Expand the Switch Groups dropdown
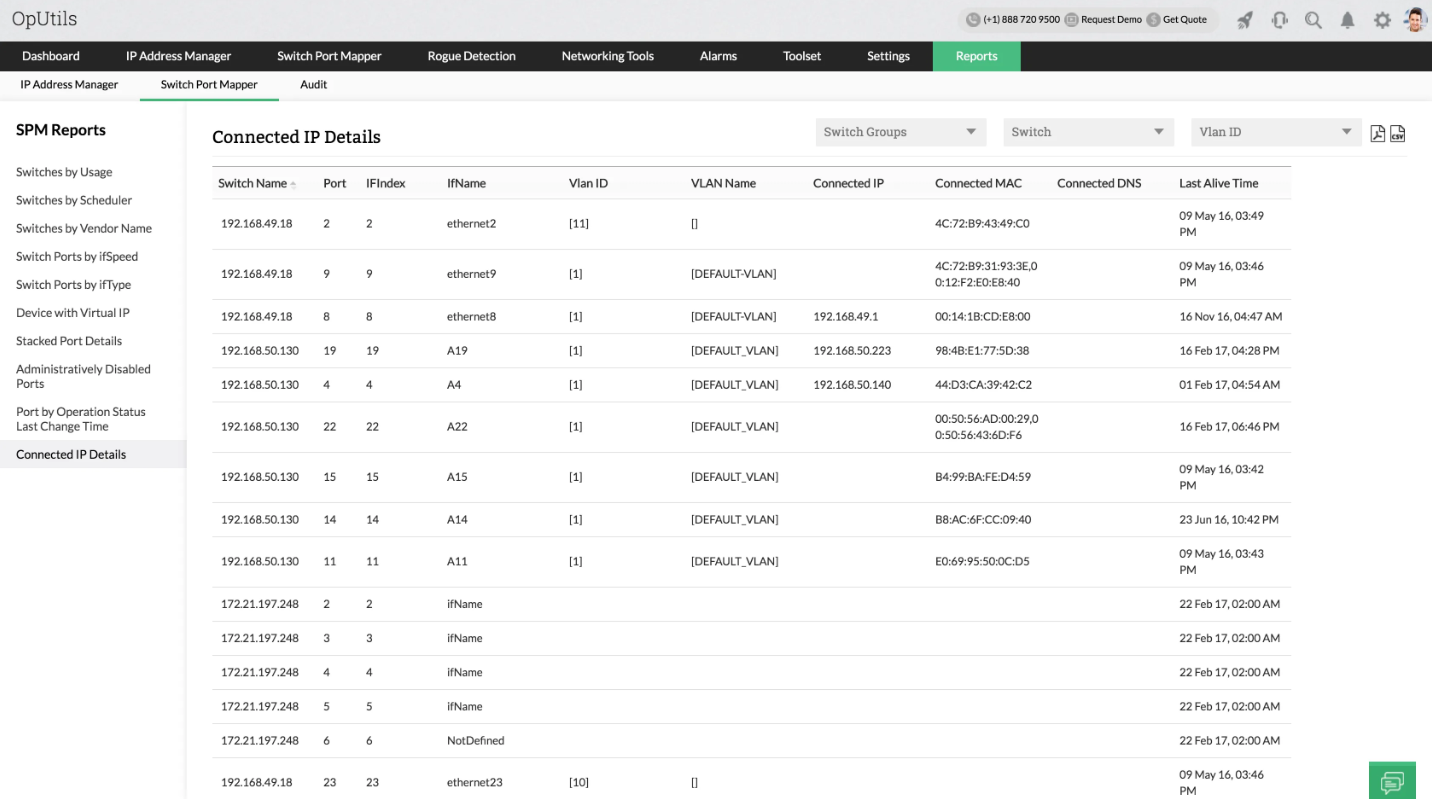The image size is (1432, 799). coord(900,132)
